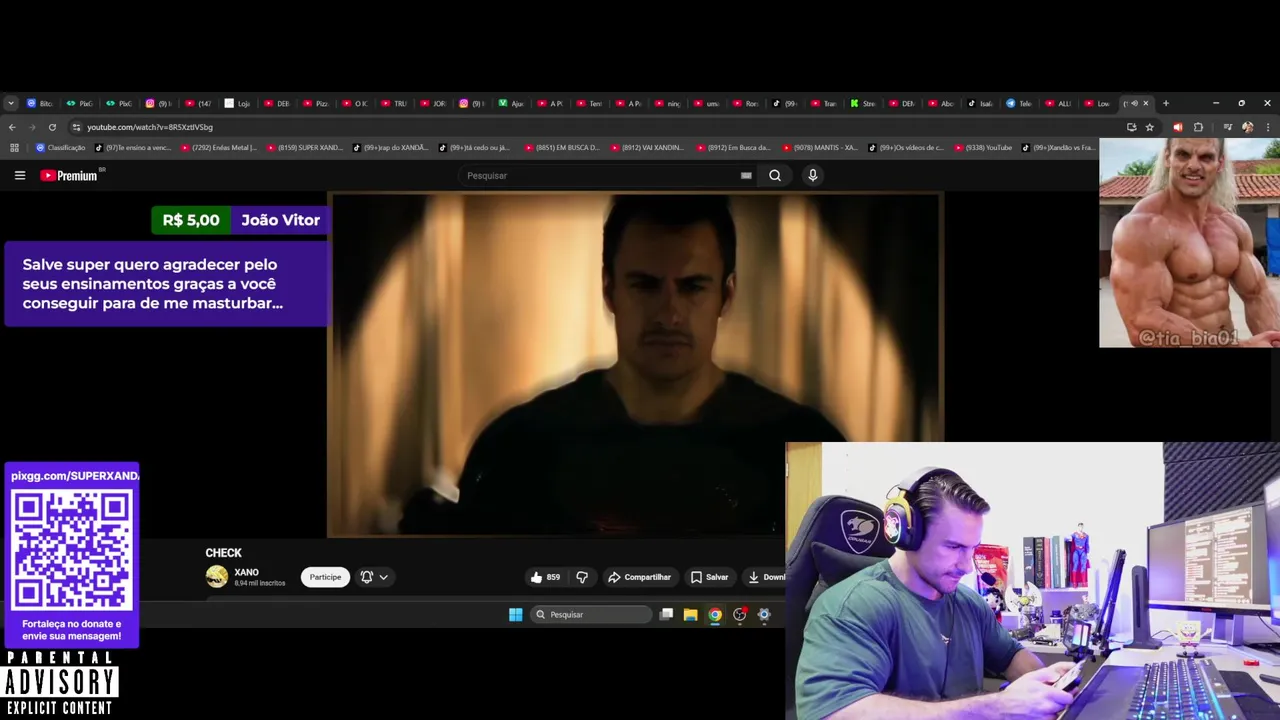Click the search magnifier button
This screenshot has height=720, width=1280.
[x=775, y=175]
